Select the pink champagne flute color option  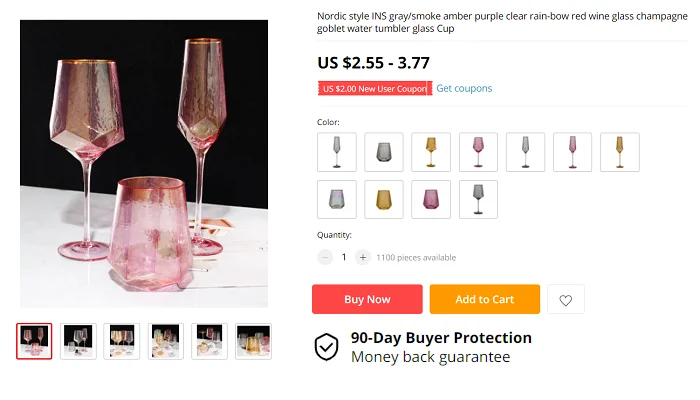572,152
